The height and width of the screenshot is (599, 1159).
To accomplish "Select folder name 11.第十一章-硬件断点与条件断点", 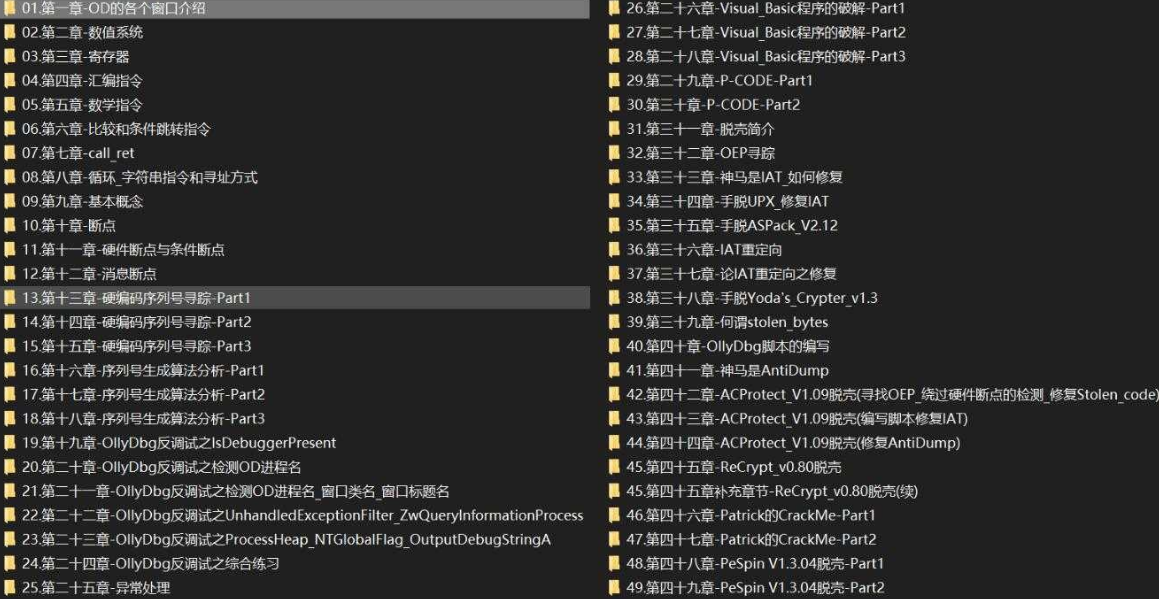I will click(x=123, y=250).
